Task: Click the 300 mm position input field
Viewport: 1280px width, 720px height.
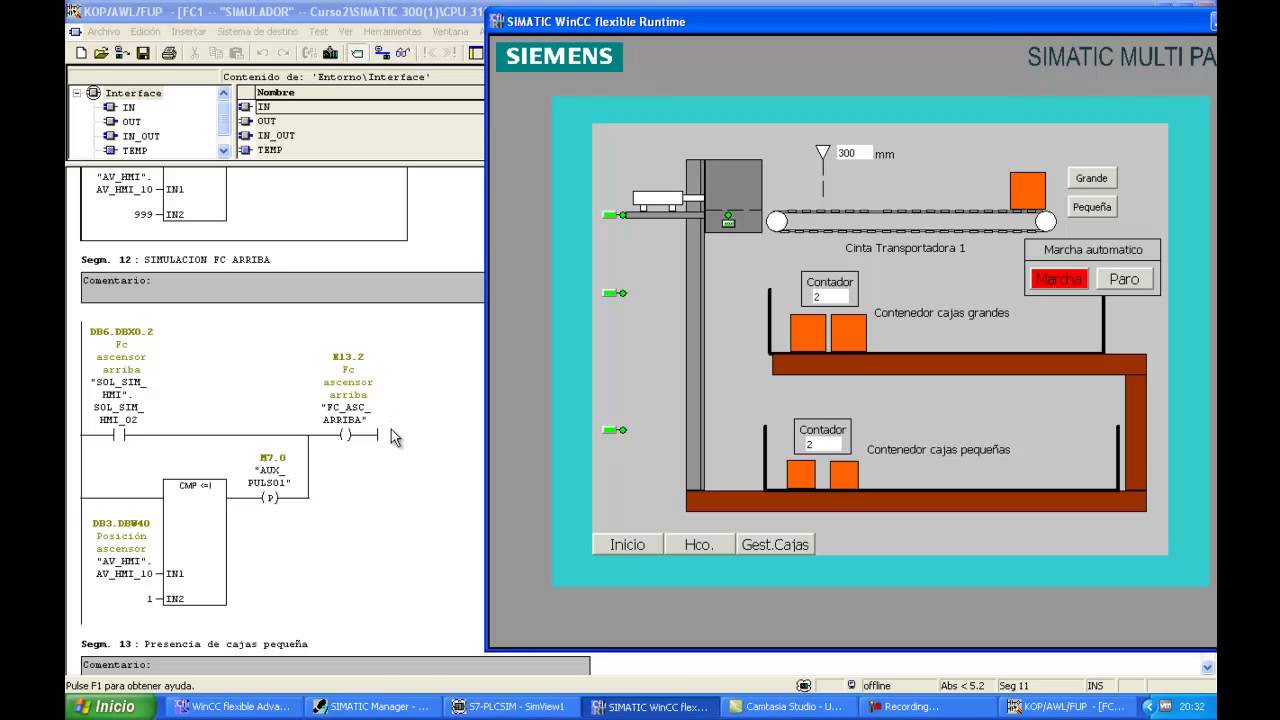Action: click(853, 153)
